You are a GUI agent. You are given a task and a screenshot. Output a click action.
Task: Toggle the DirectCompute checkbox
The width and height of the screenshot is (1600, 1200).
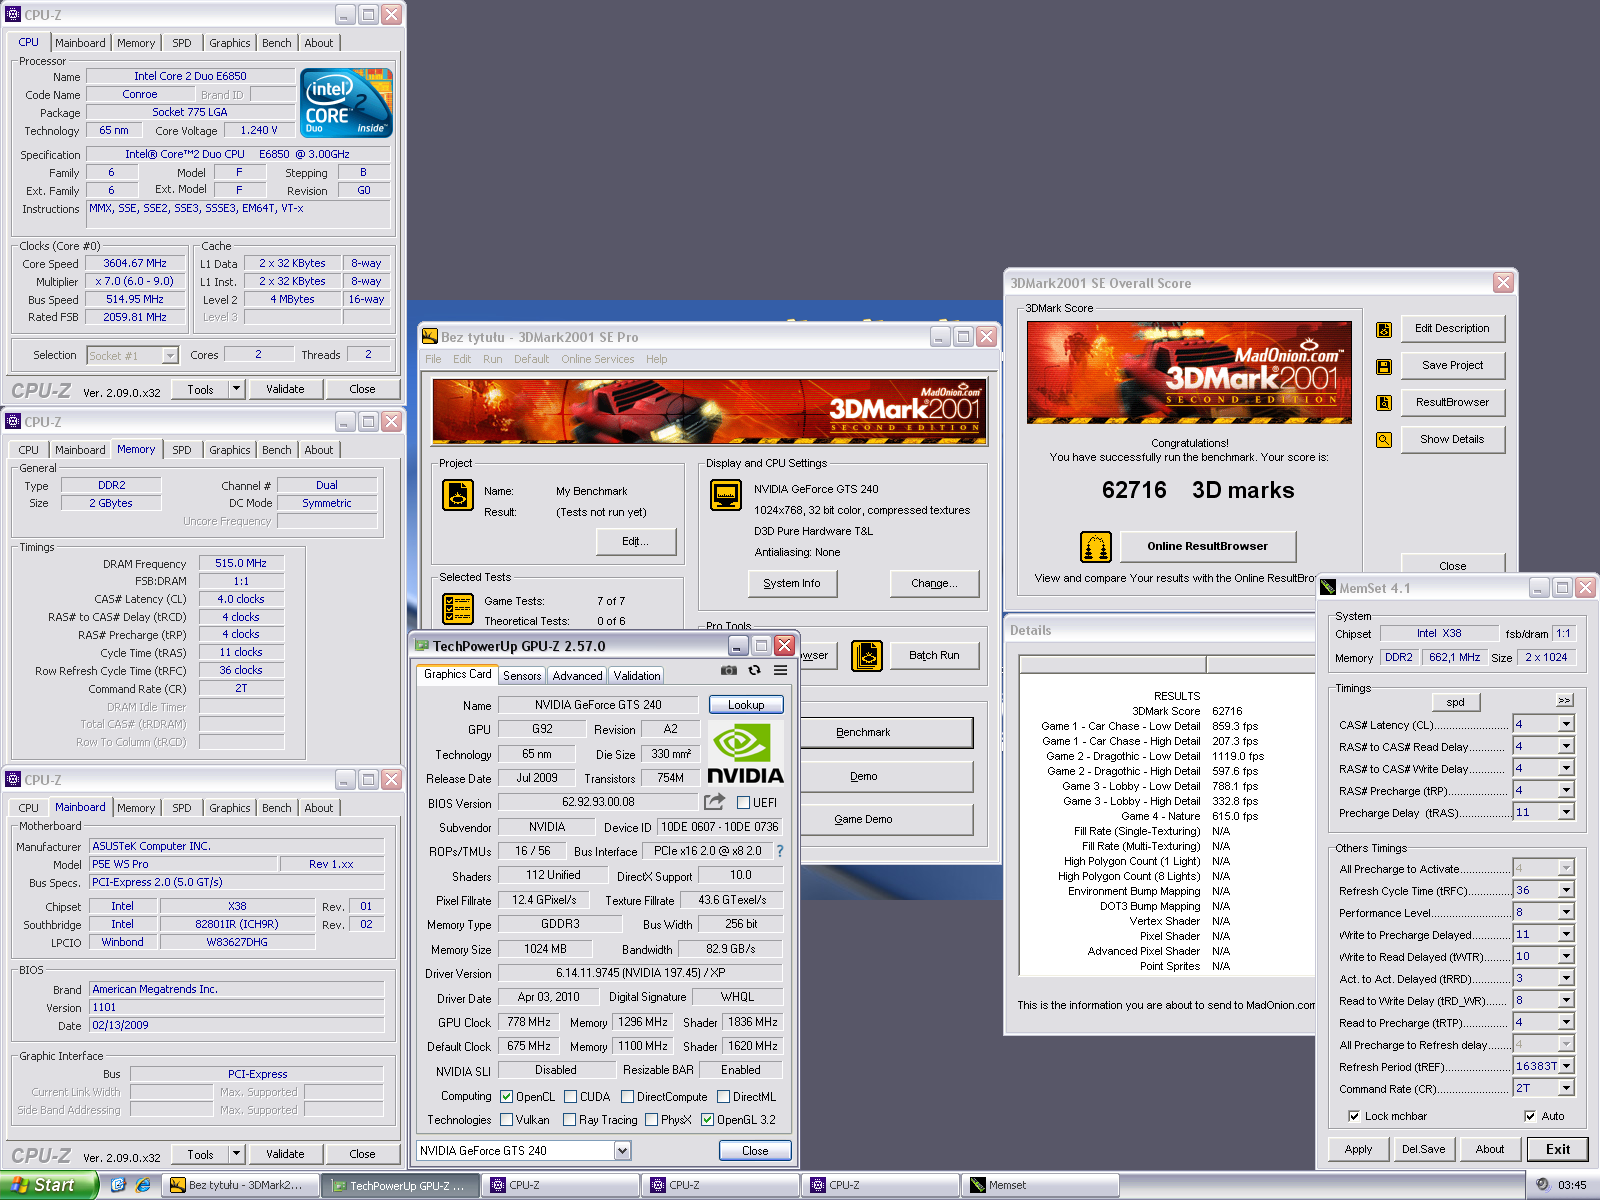(x=627, y=1097)
